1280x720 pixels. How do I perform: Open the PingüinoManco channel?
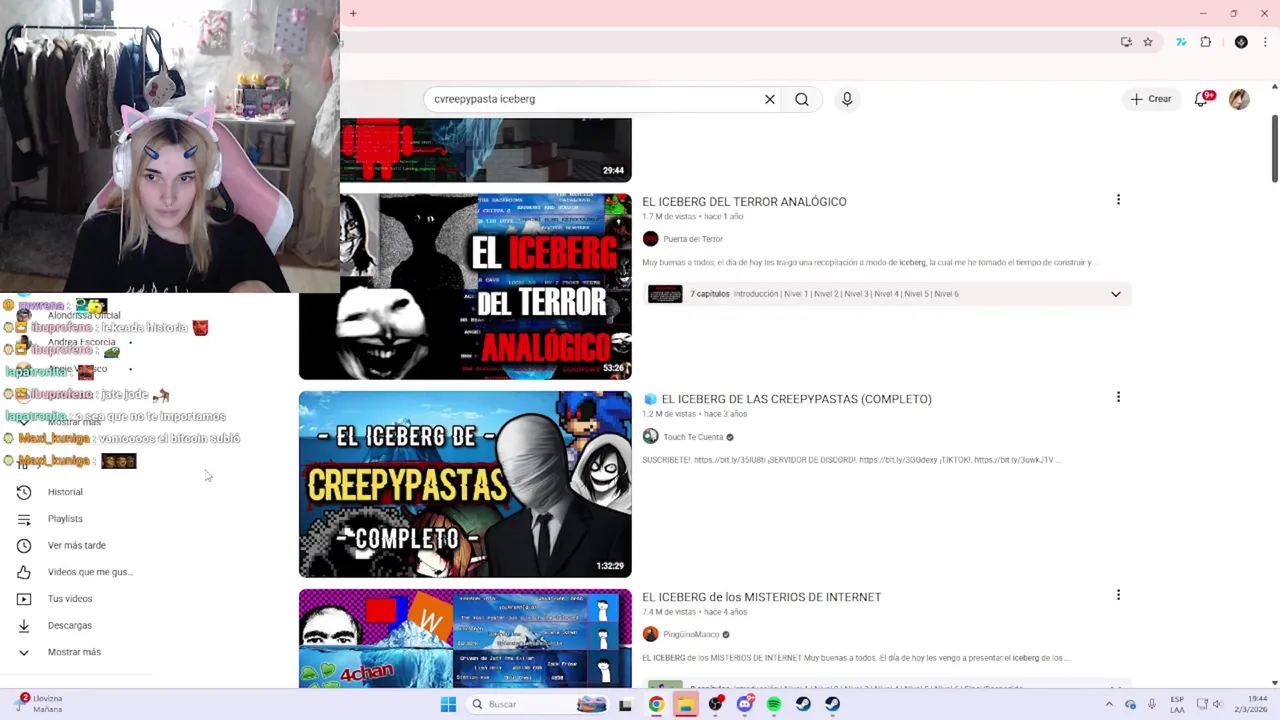click(691, 635)
